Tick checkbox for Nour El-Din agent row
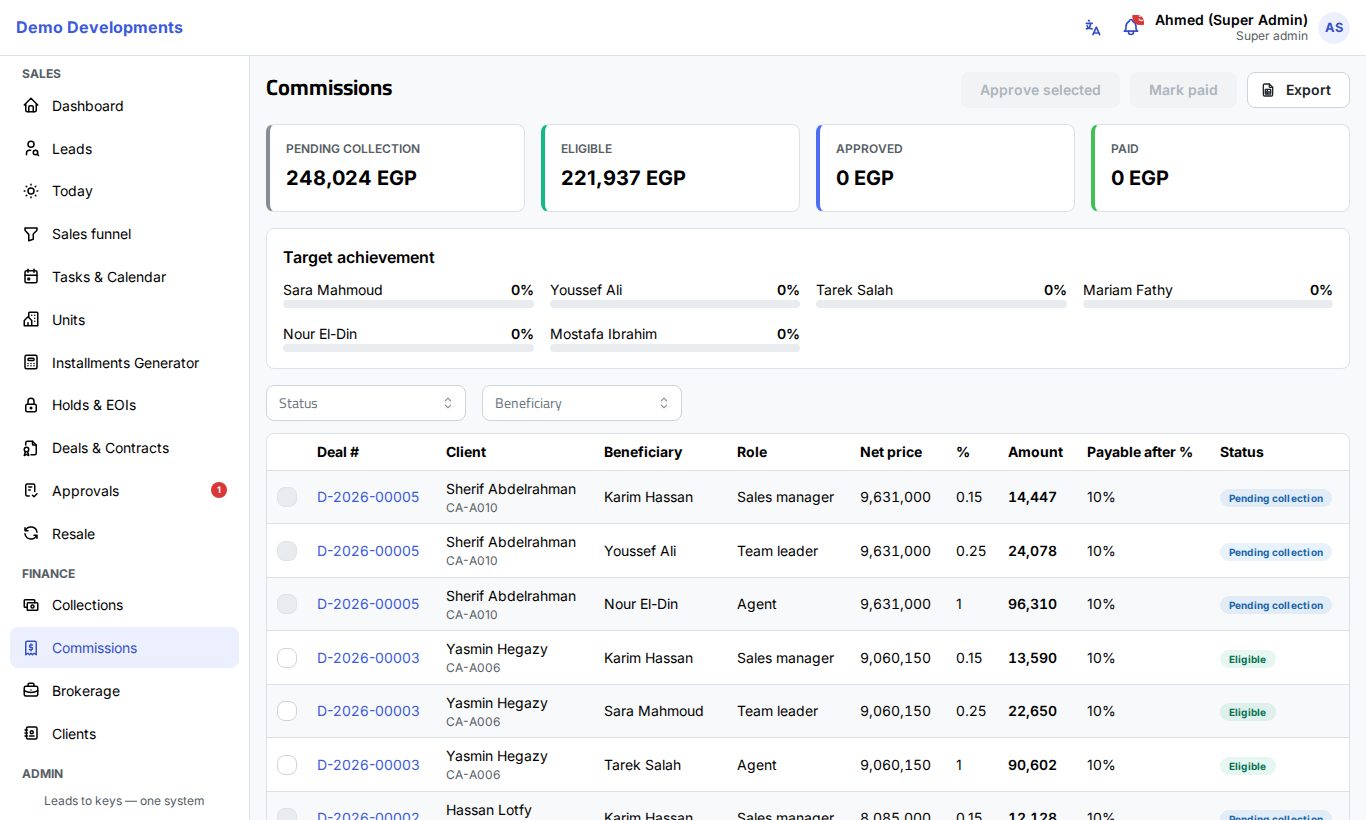The image size is (1366, 820). pos(287,604)
